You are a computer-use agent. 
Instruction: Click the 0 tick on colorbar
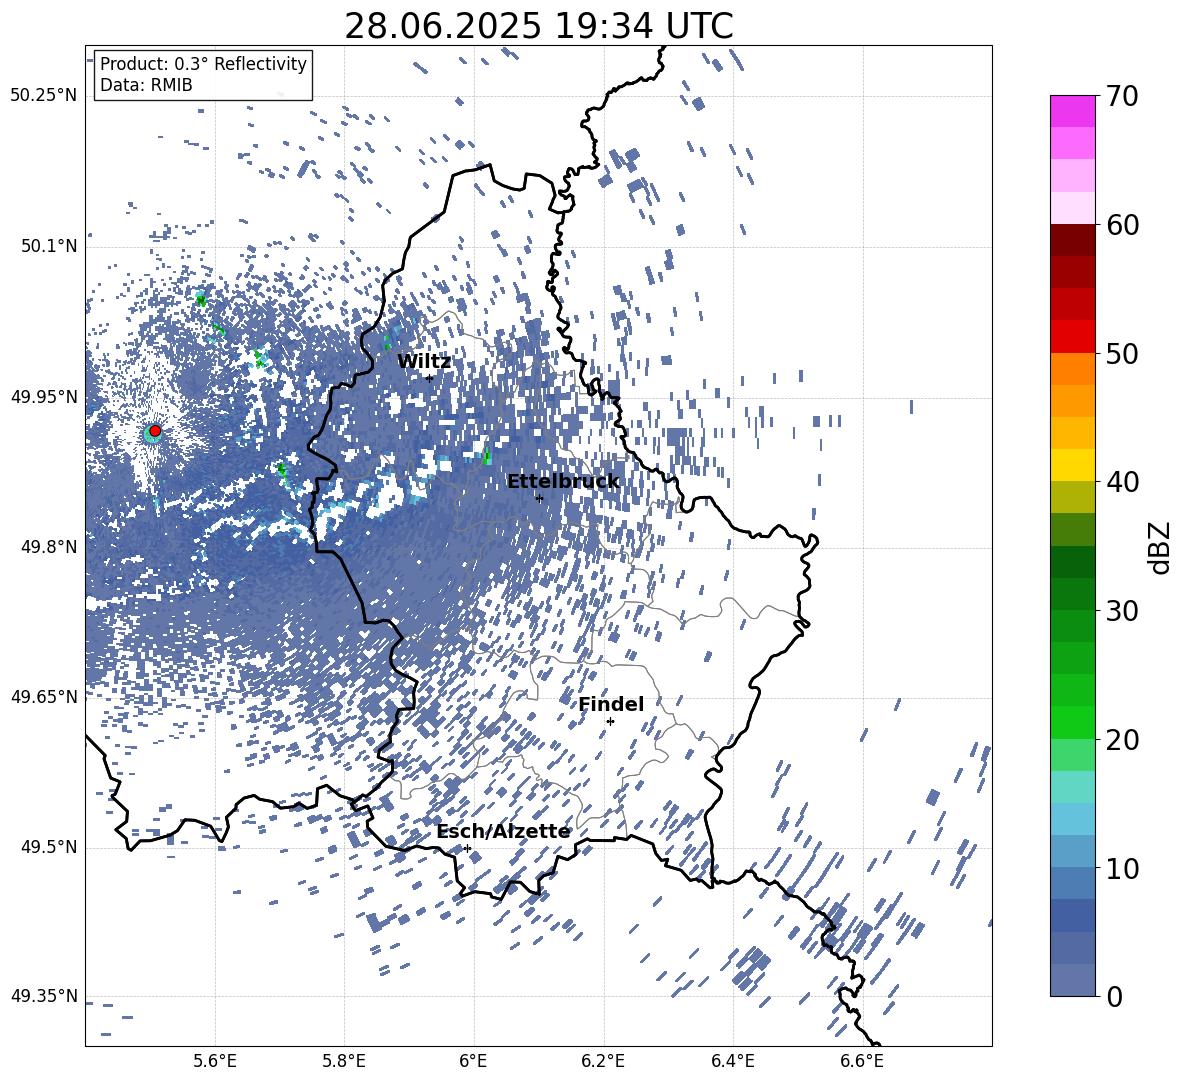(x=1114, y=997)
